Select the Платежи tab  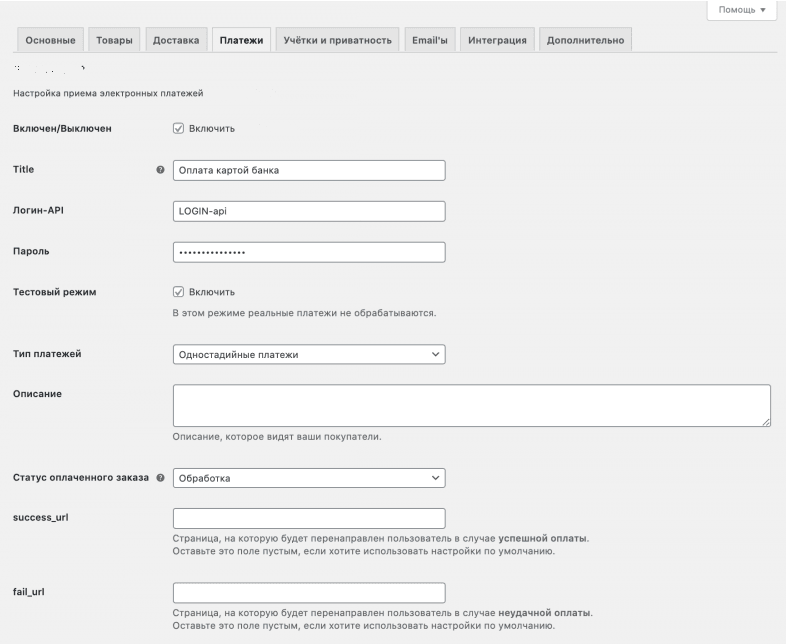click(241, 39)
